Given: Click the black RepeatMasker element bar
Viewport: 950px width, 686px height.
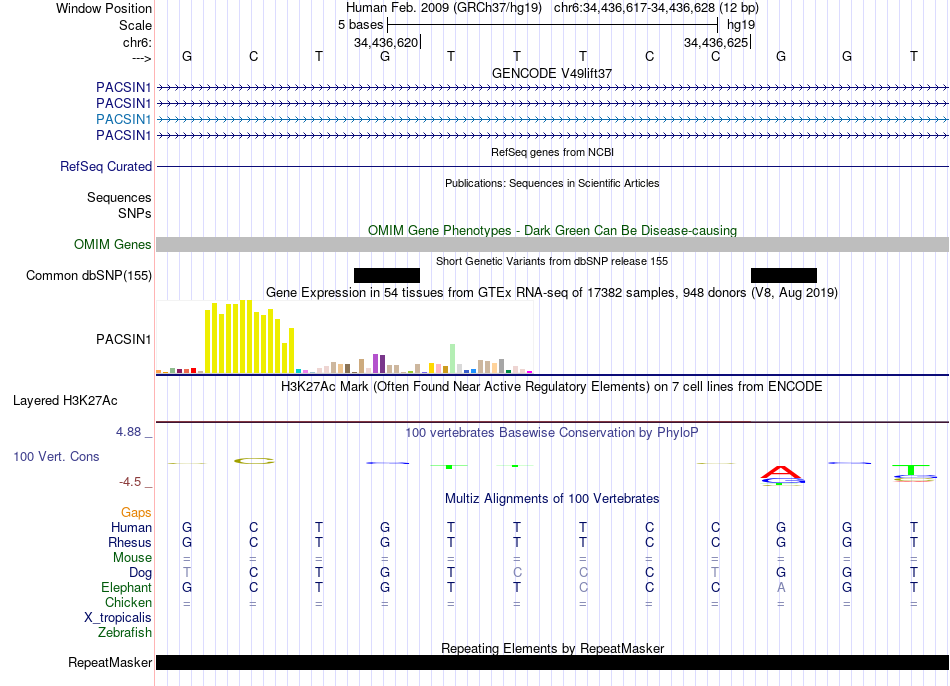Looking at the screenshot, I should 552,662.
